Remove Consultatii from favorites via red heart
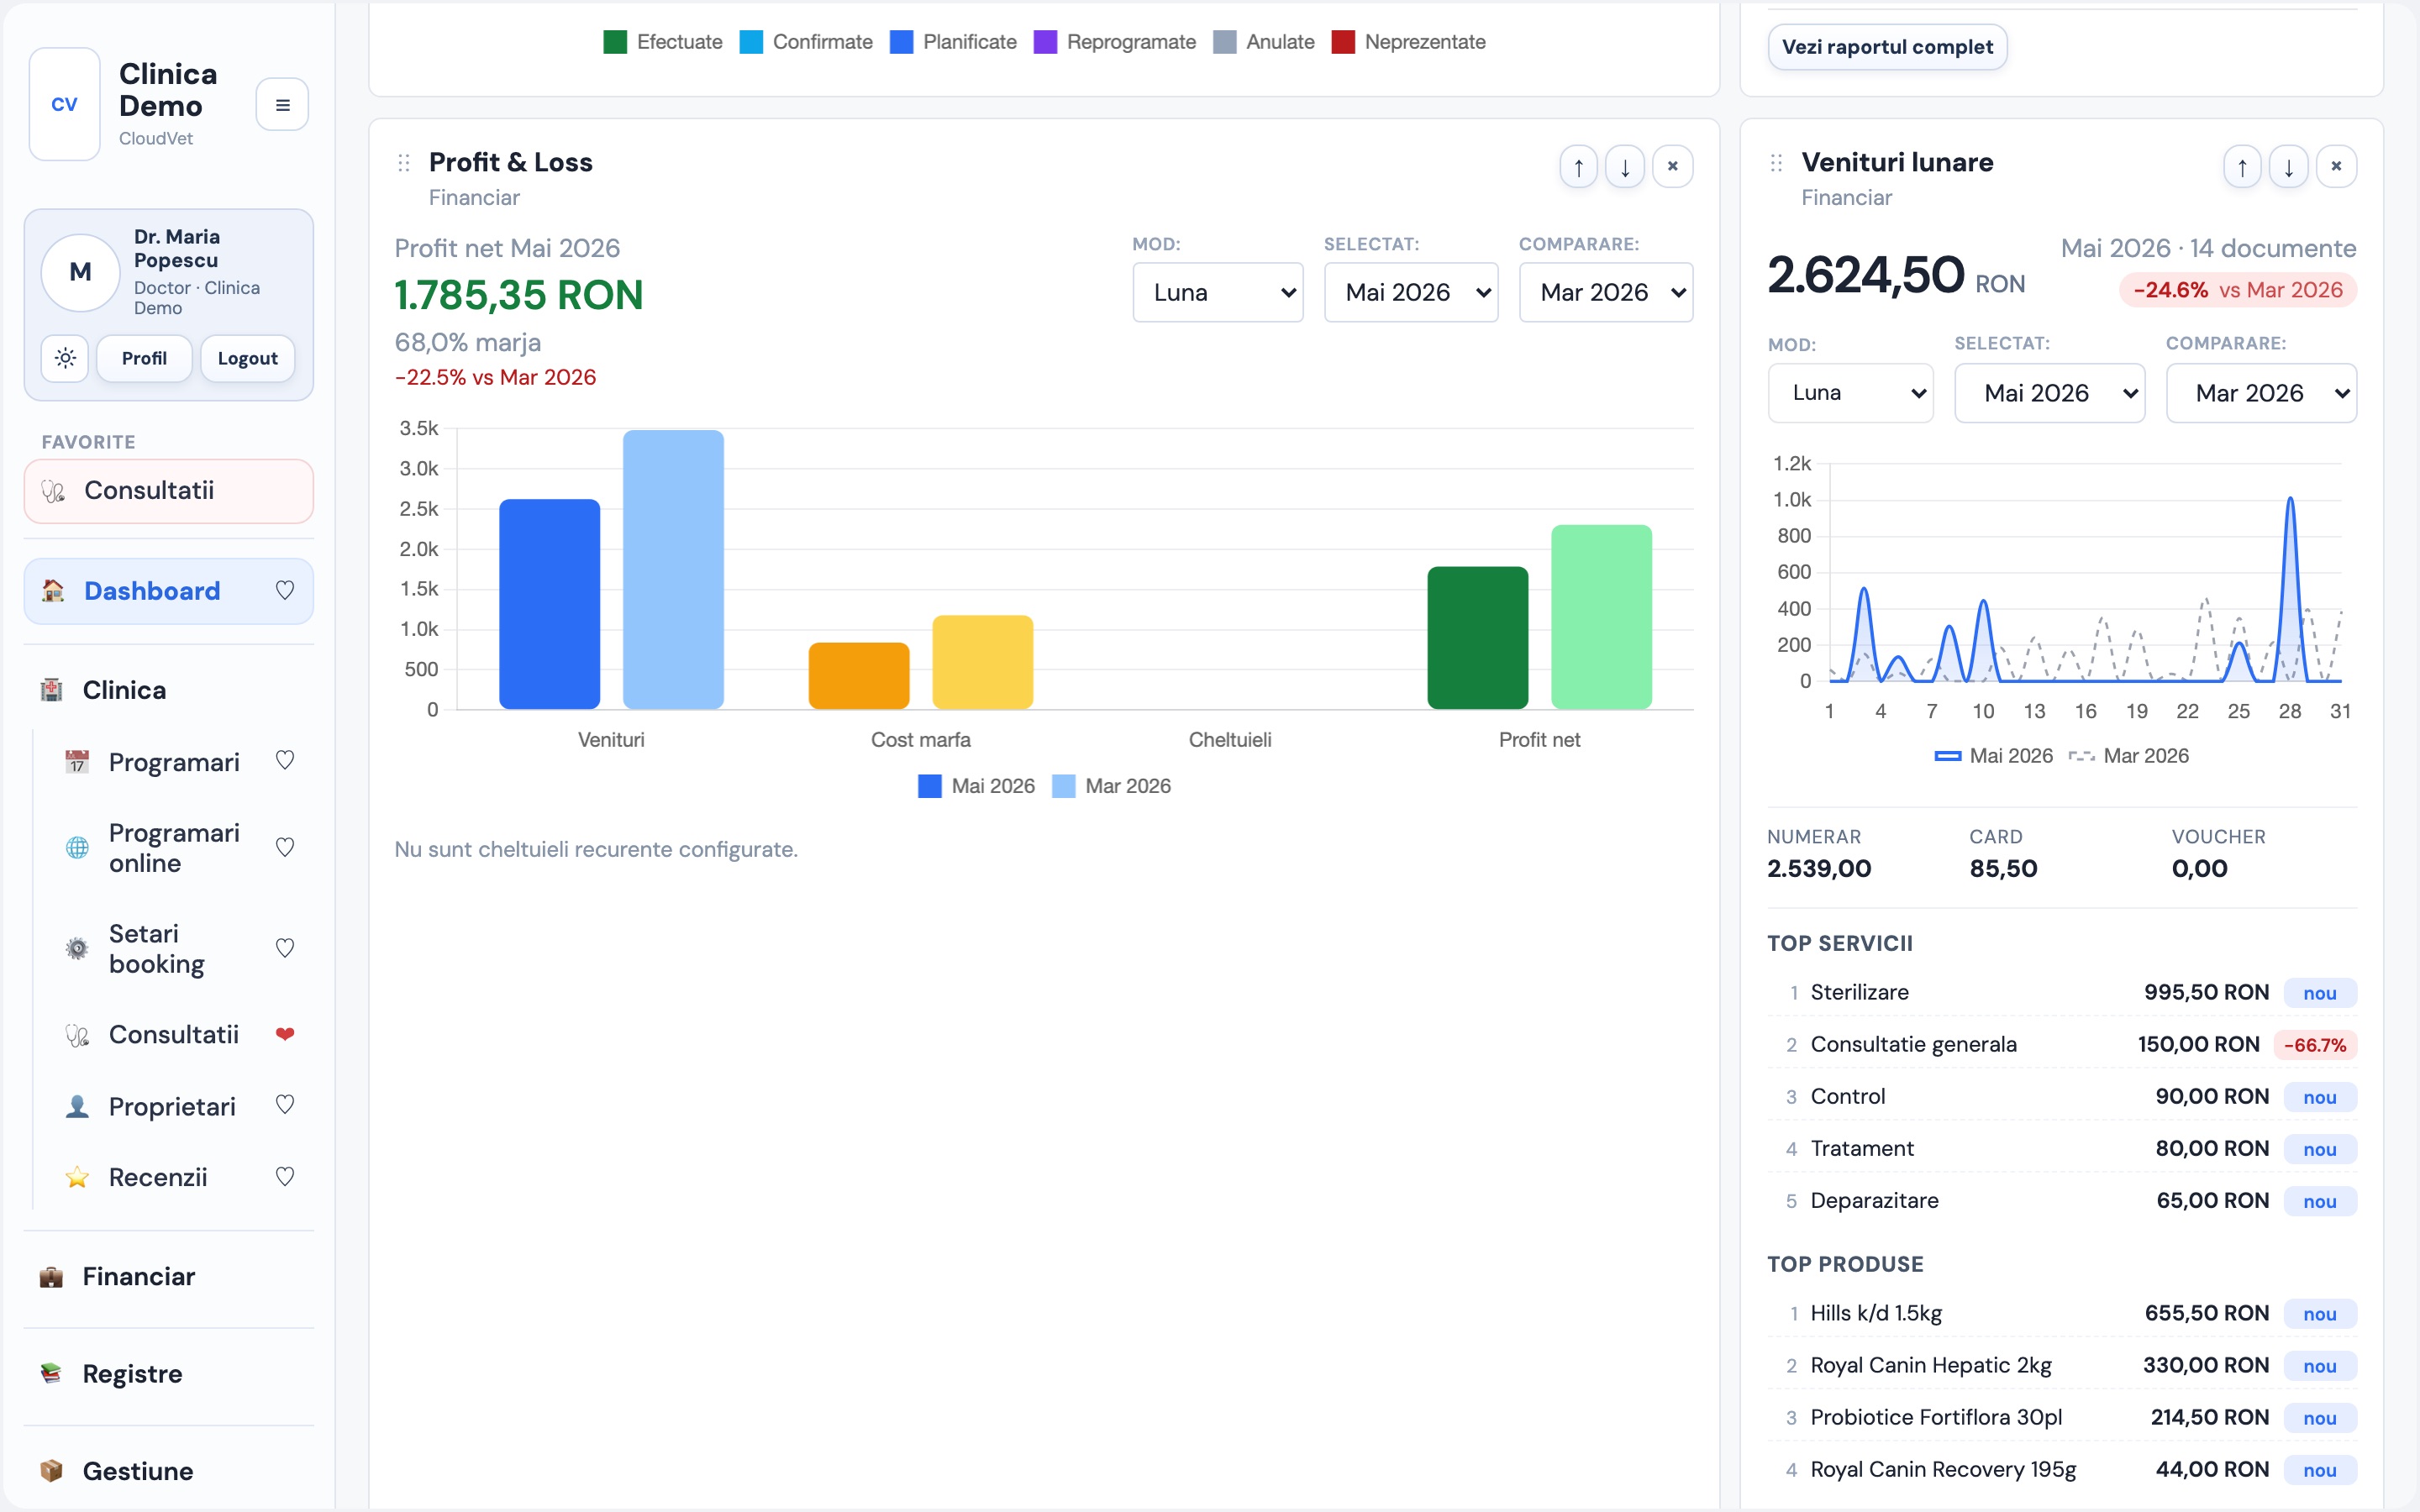Viewport: 2420px width, 1512px height. (x=285, y=1034)
